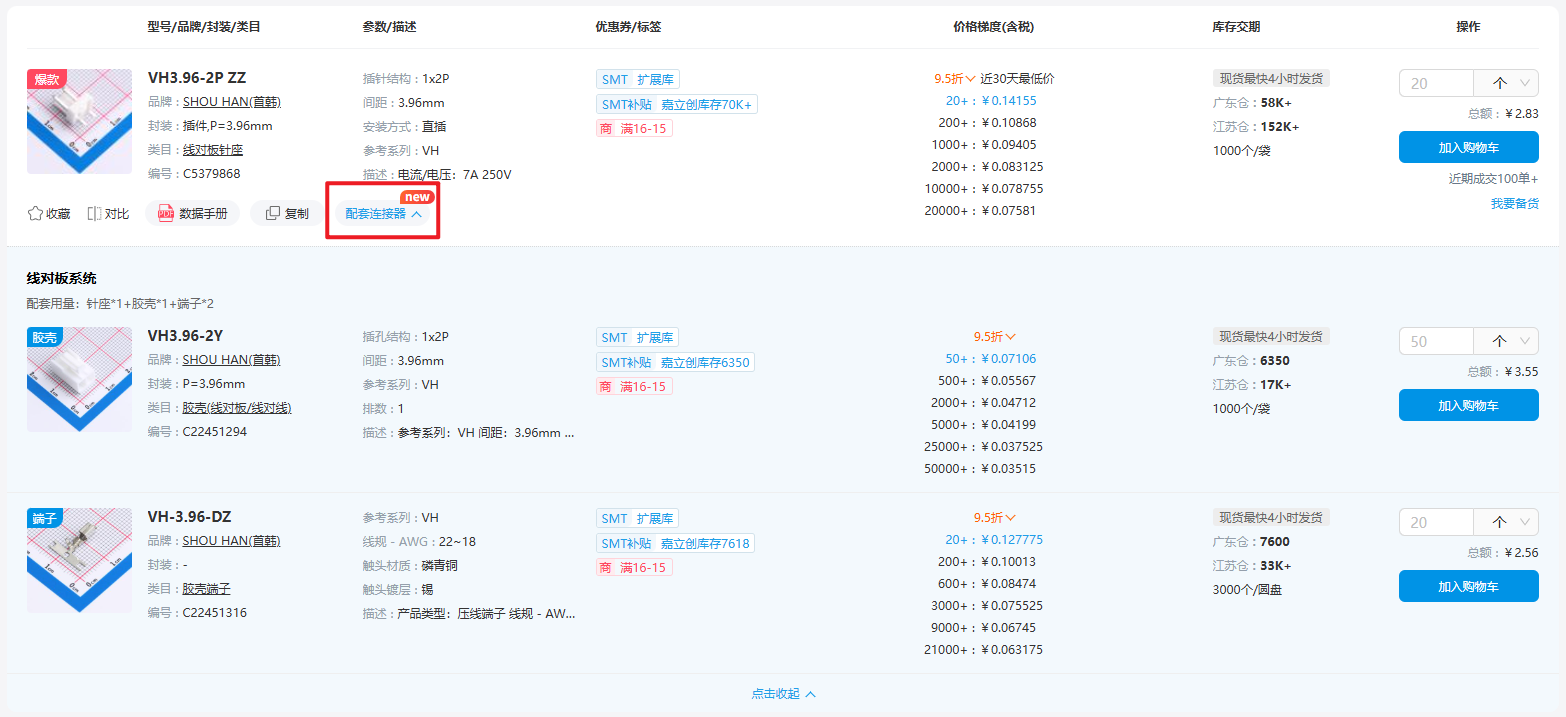Collapse the list via 点击收起

click(784, 694)
